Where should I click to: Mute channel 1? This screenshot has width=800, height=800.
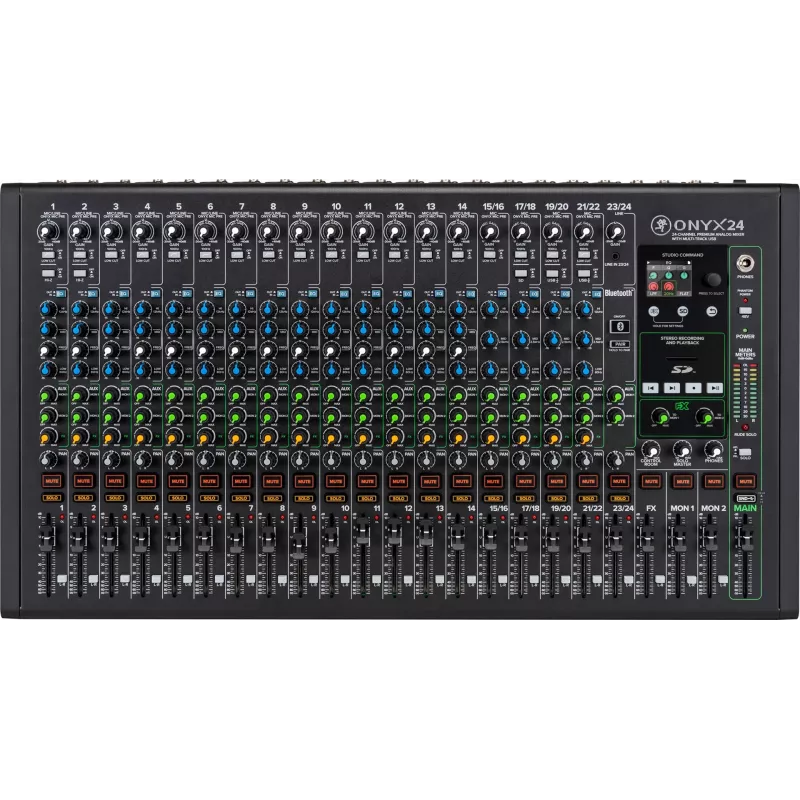click(x=52, y=481)
